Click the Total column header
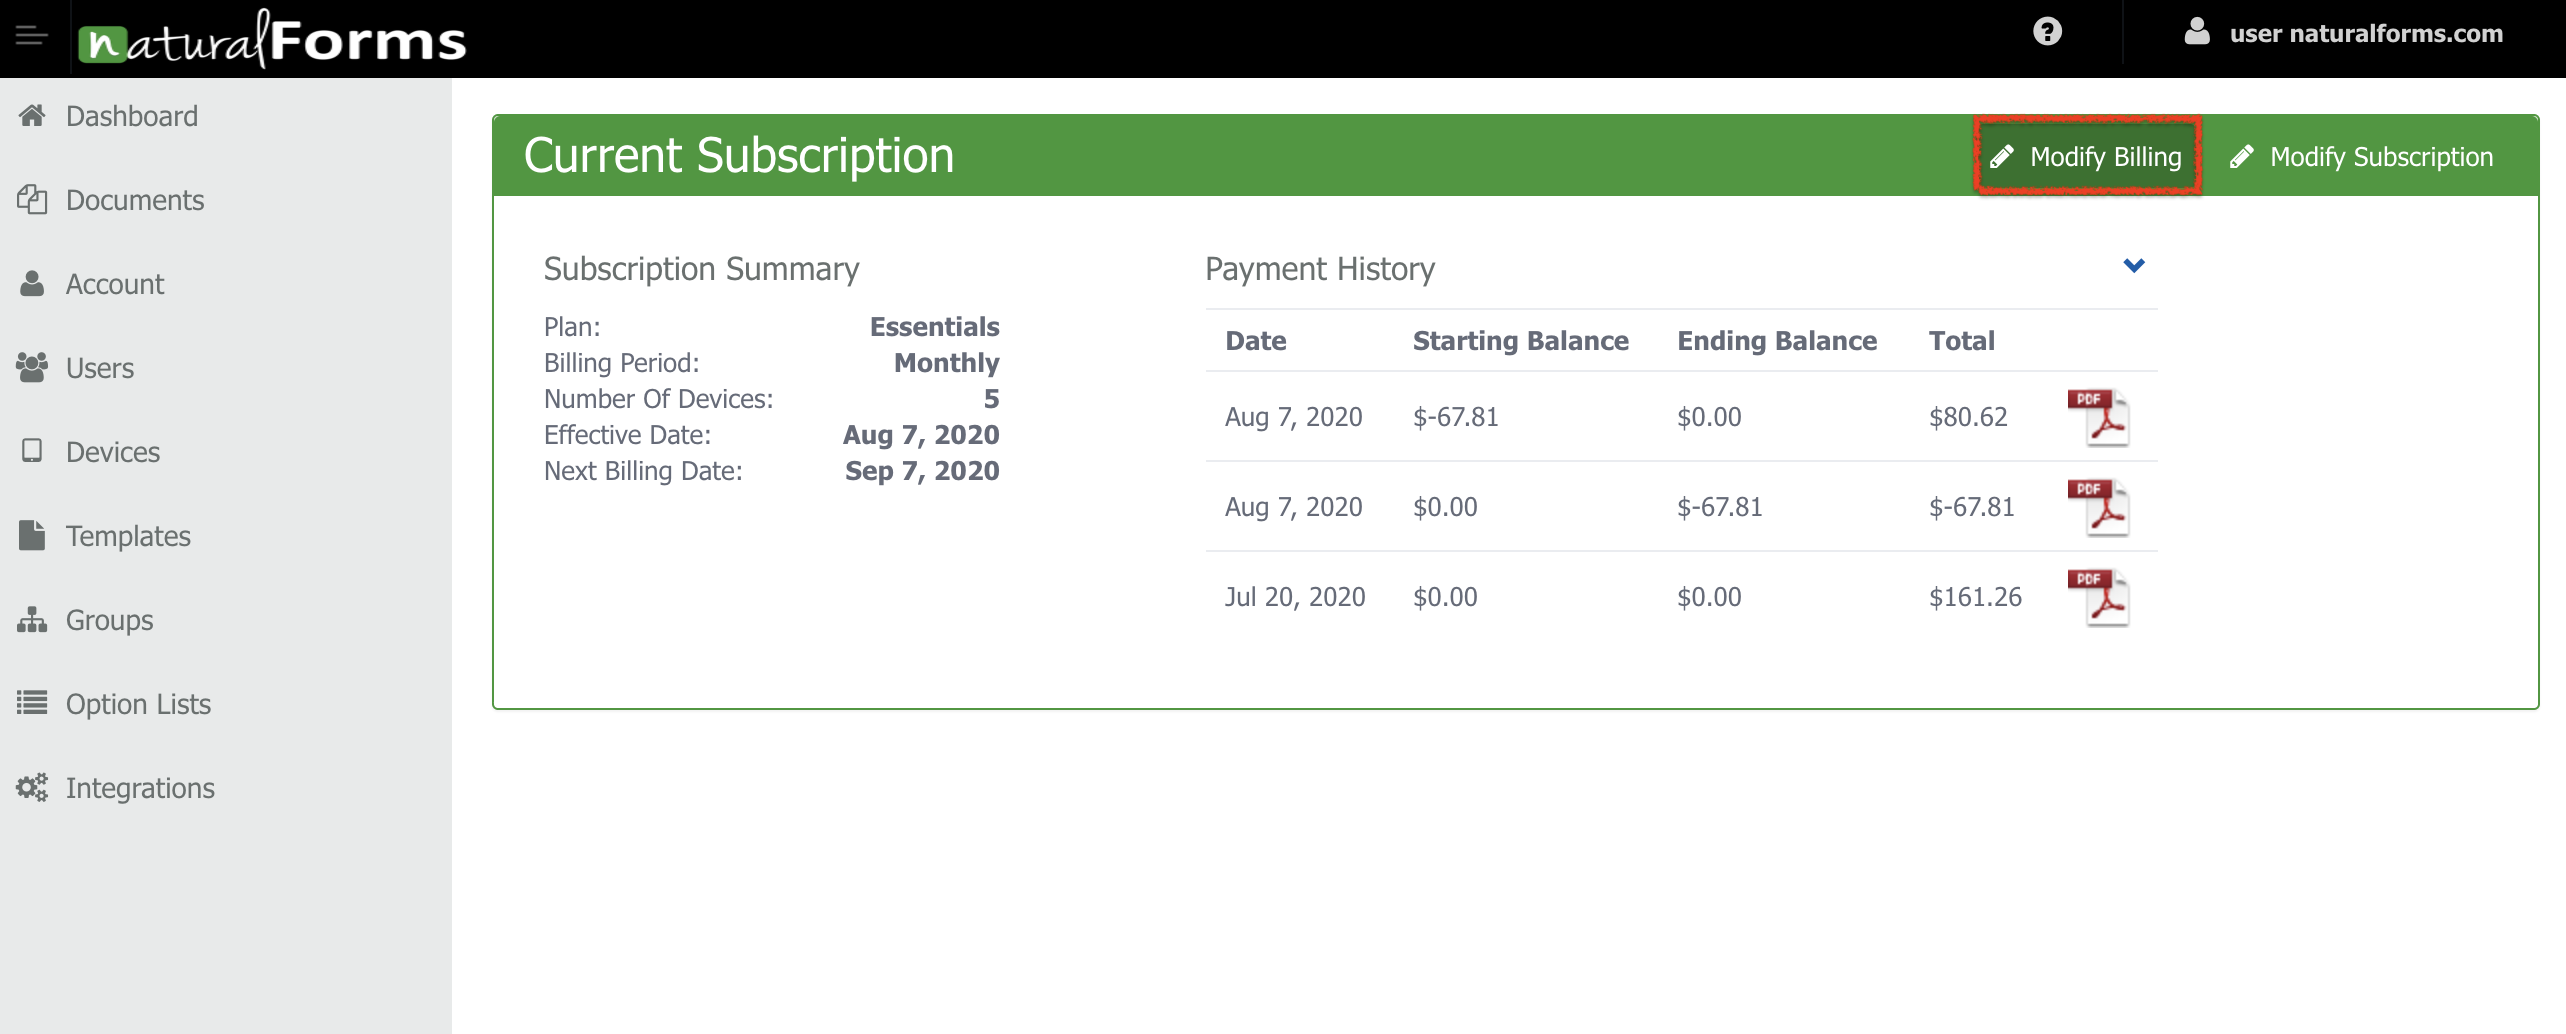2566x1034 pixels. pos(1962,341)
